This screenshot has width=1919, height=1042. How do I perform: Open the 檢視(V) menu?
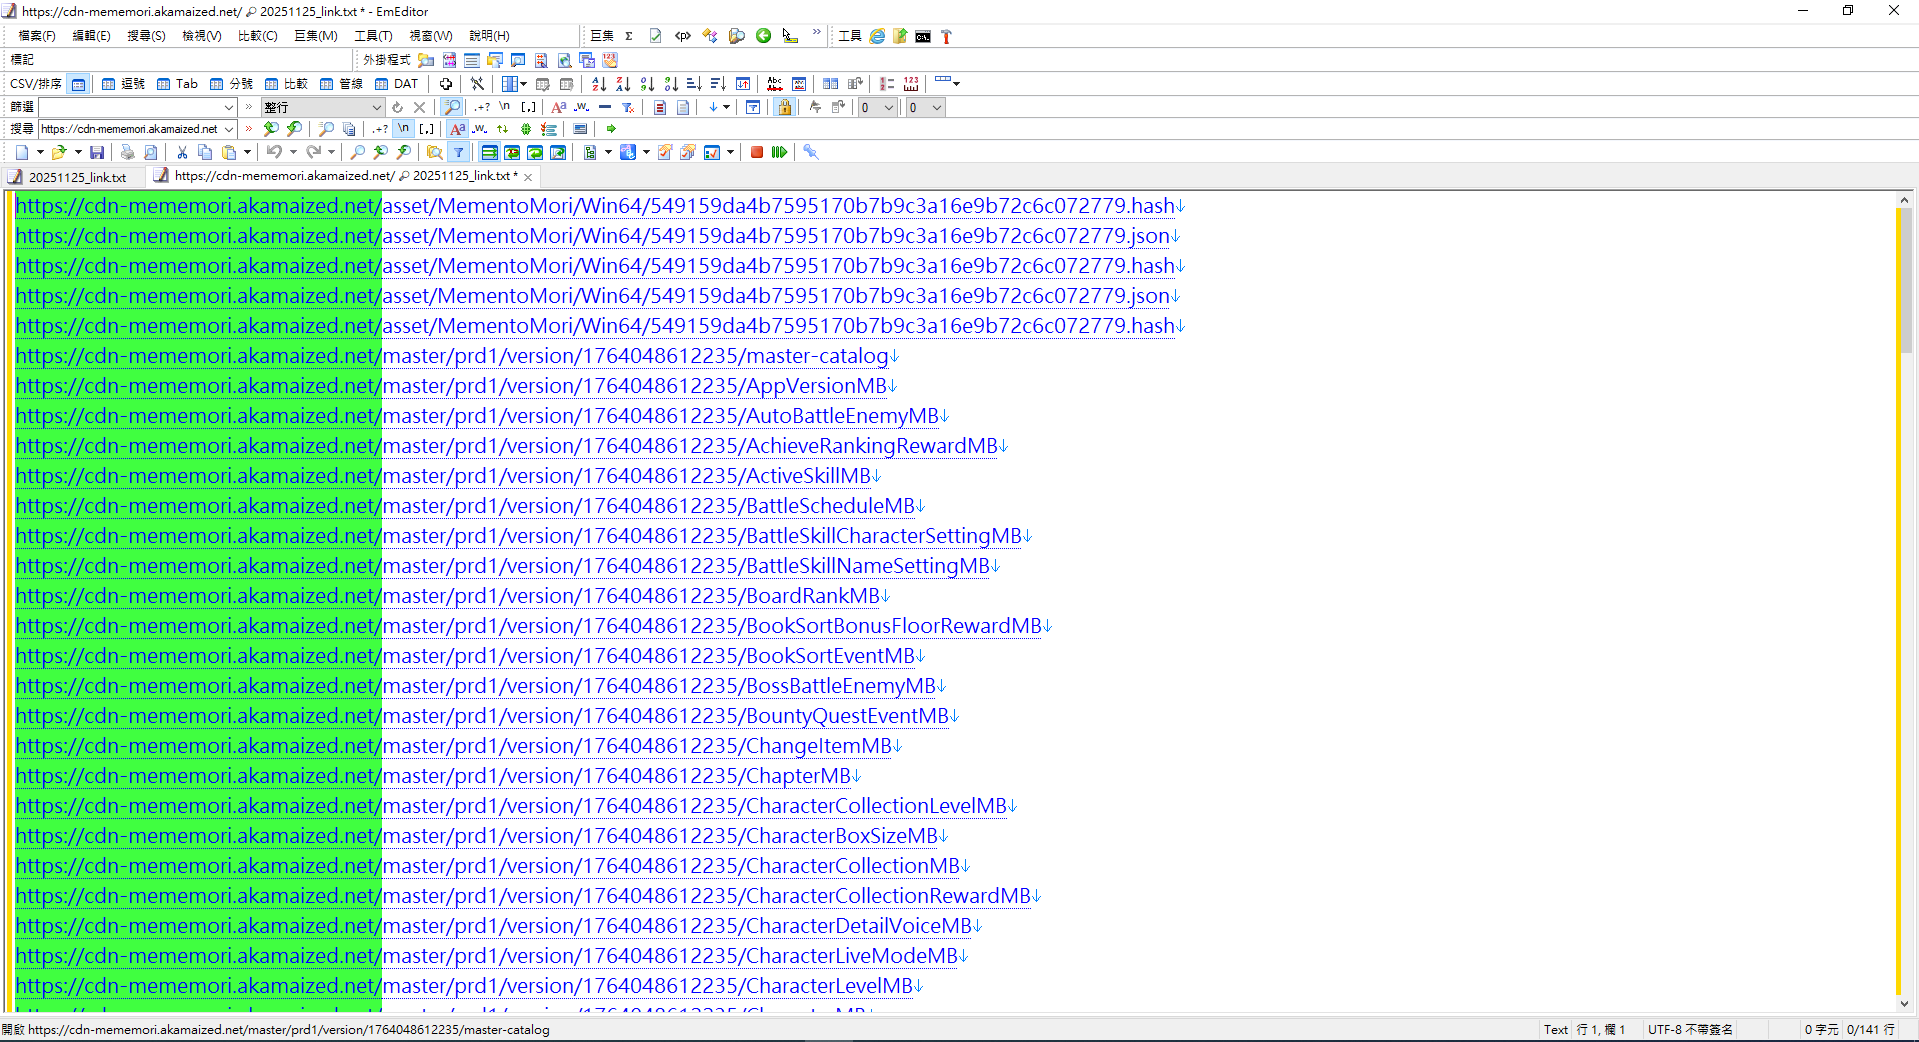201,36
